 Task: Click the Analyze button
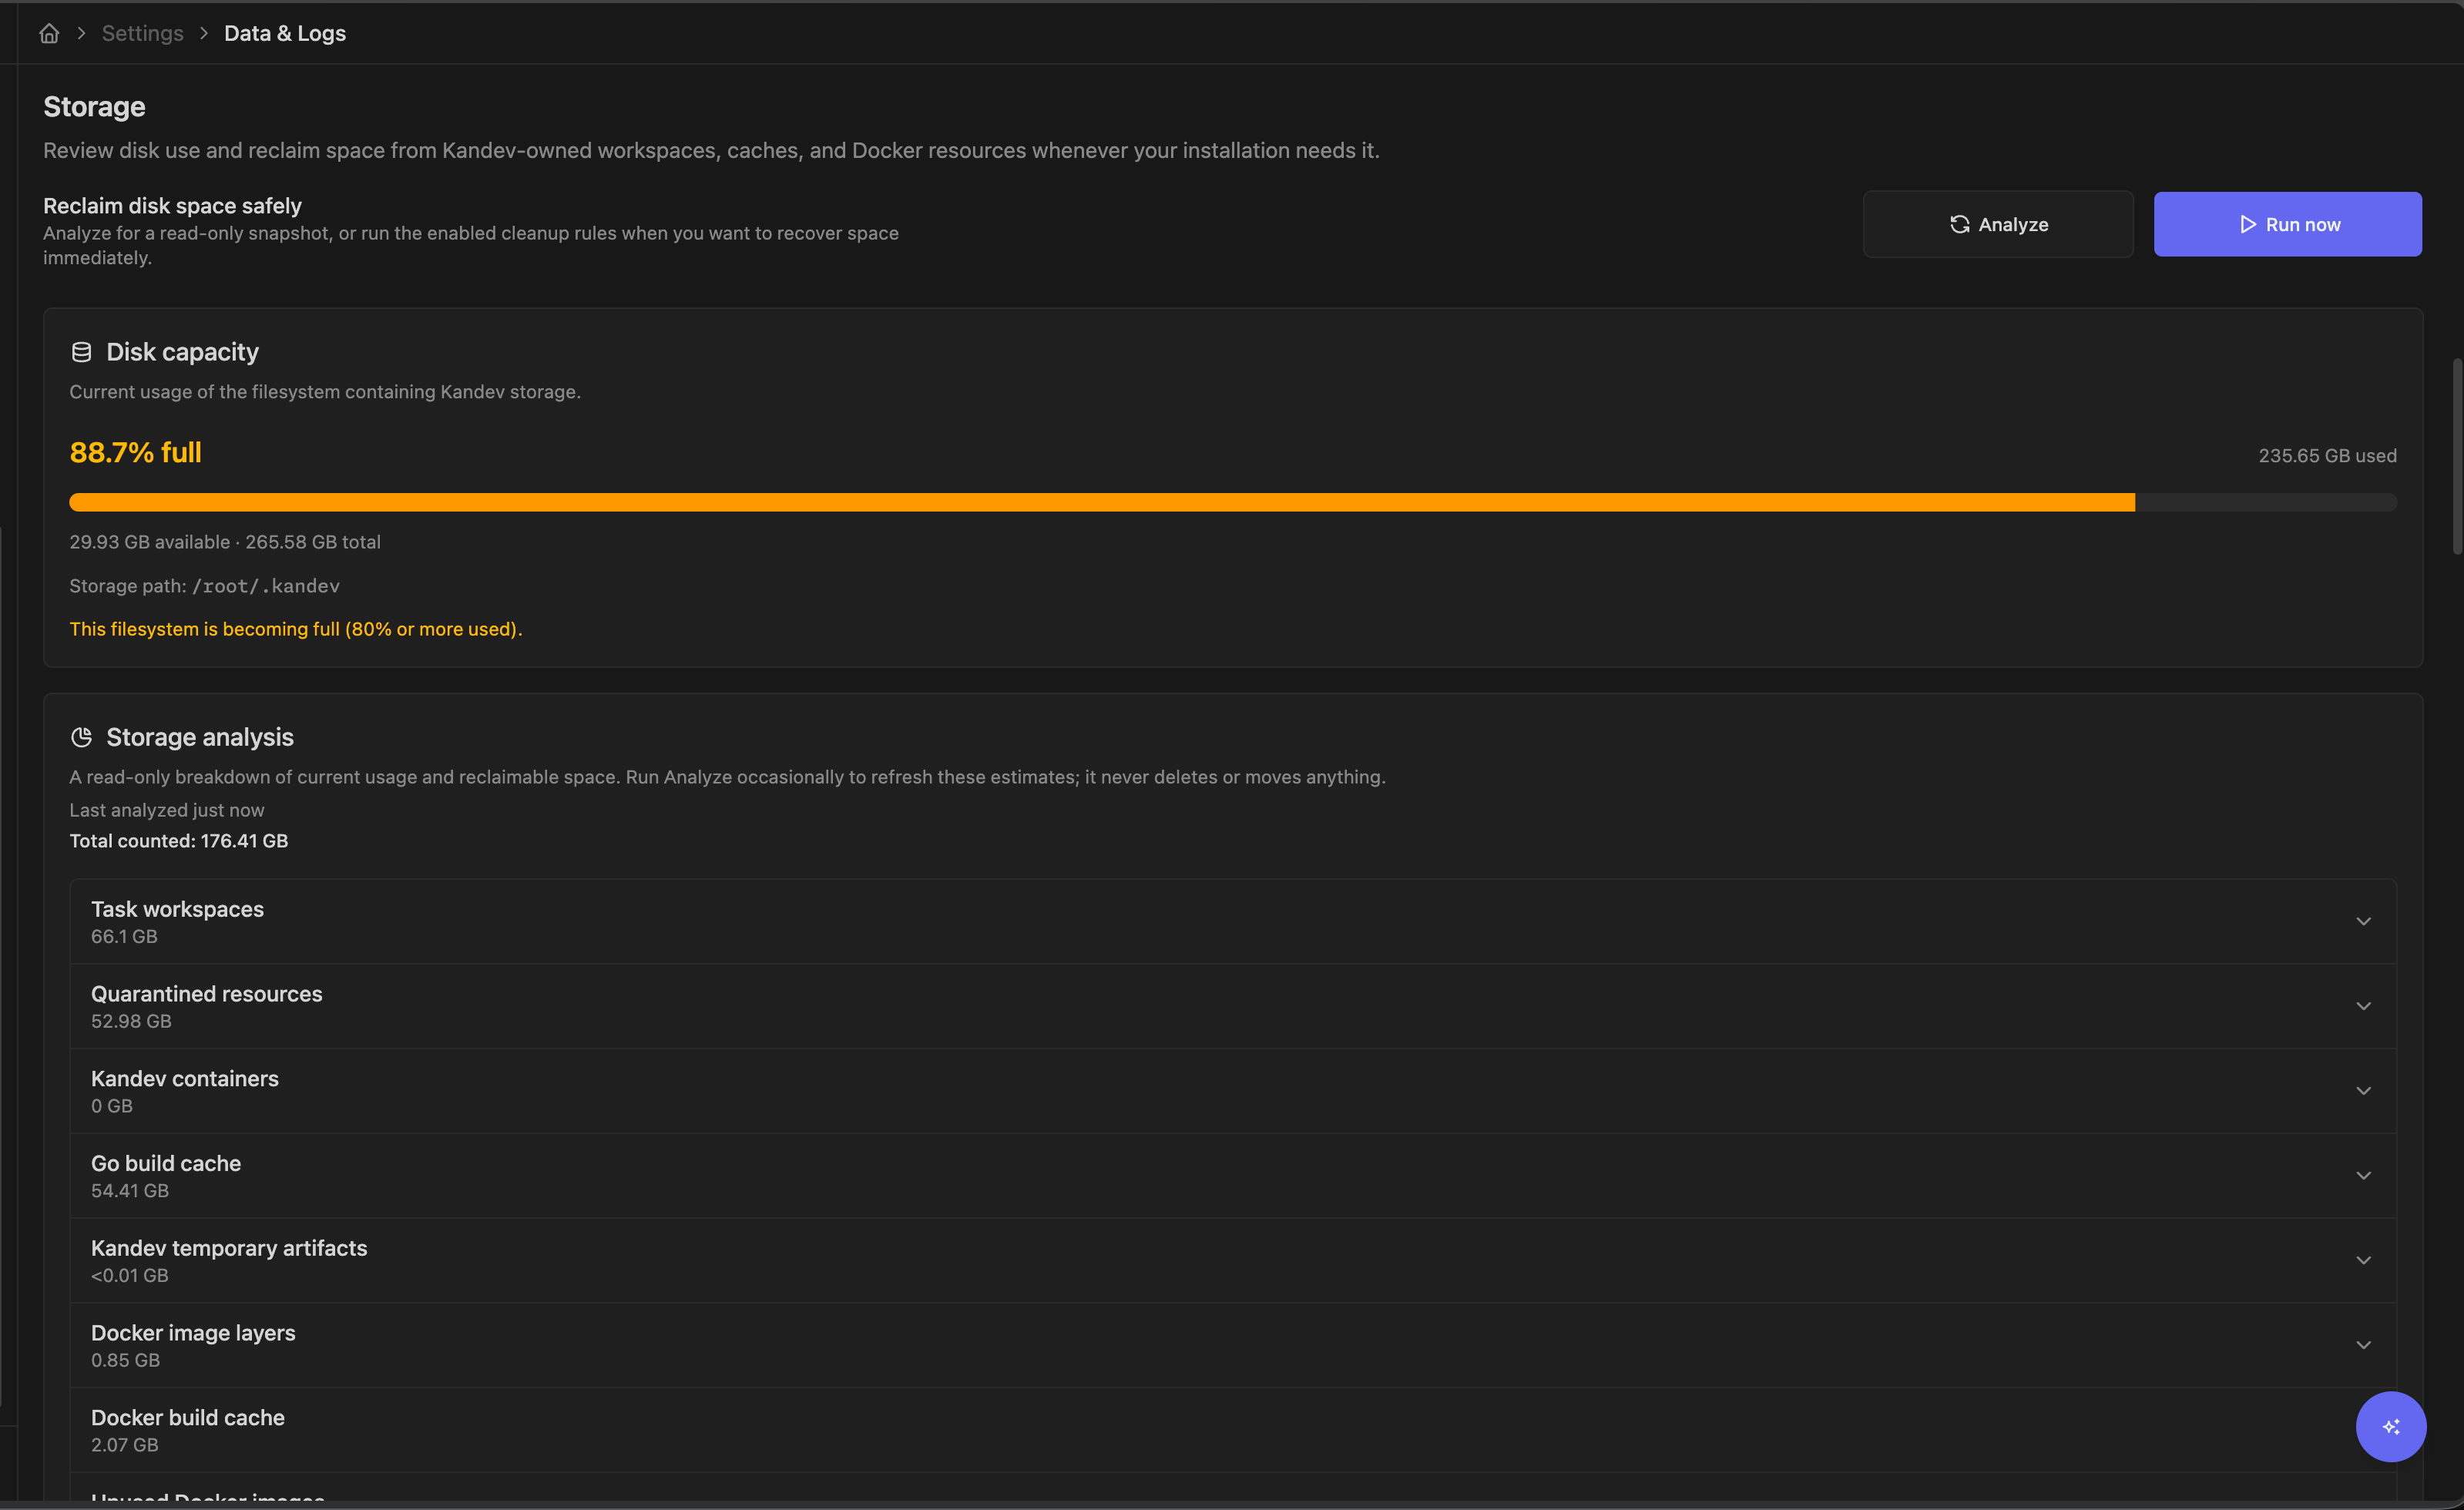(x=1998, y=224)
